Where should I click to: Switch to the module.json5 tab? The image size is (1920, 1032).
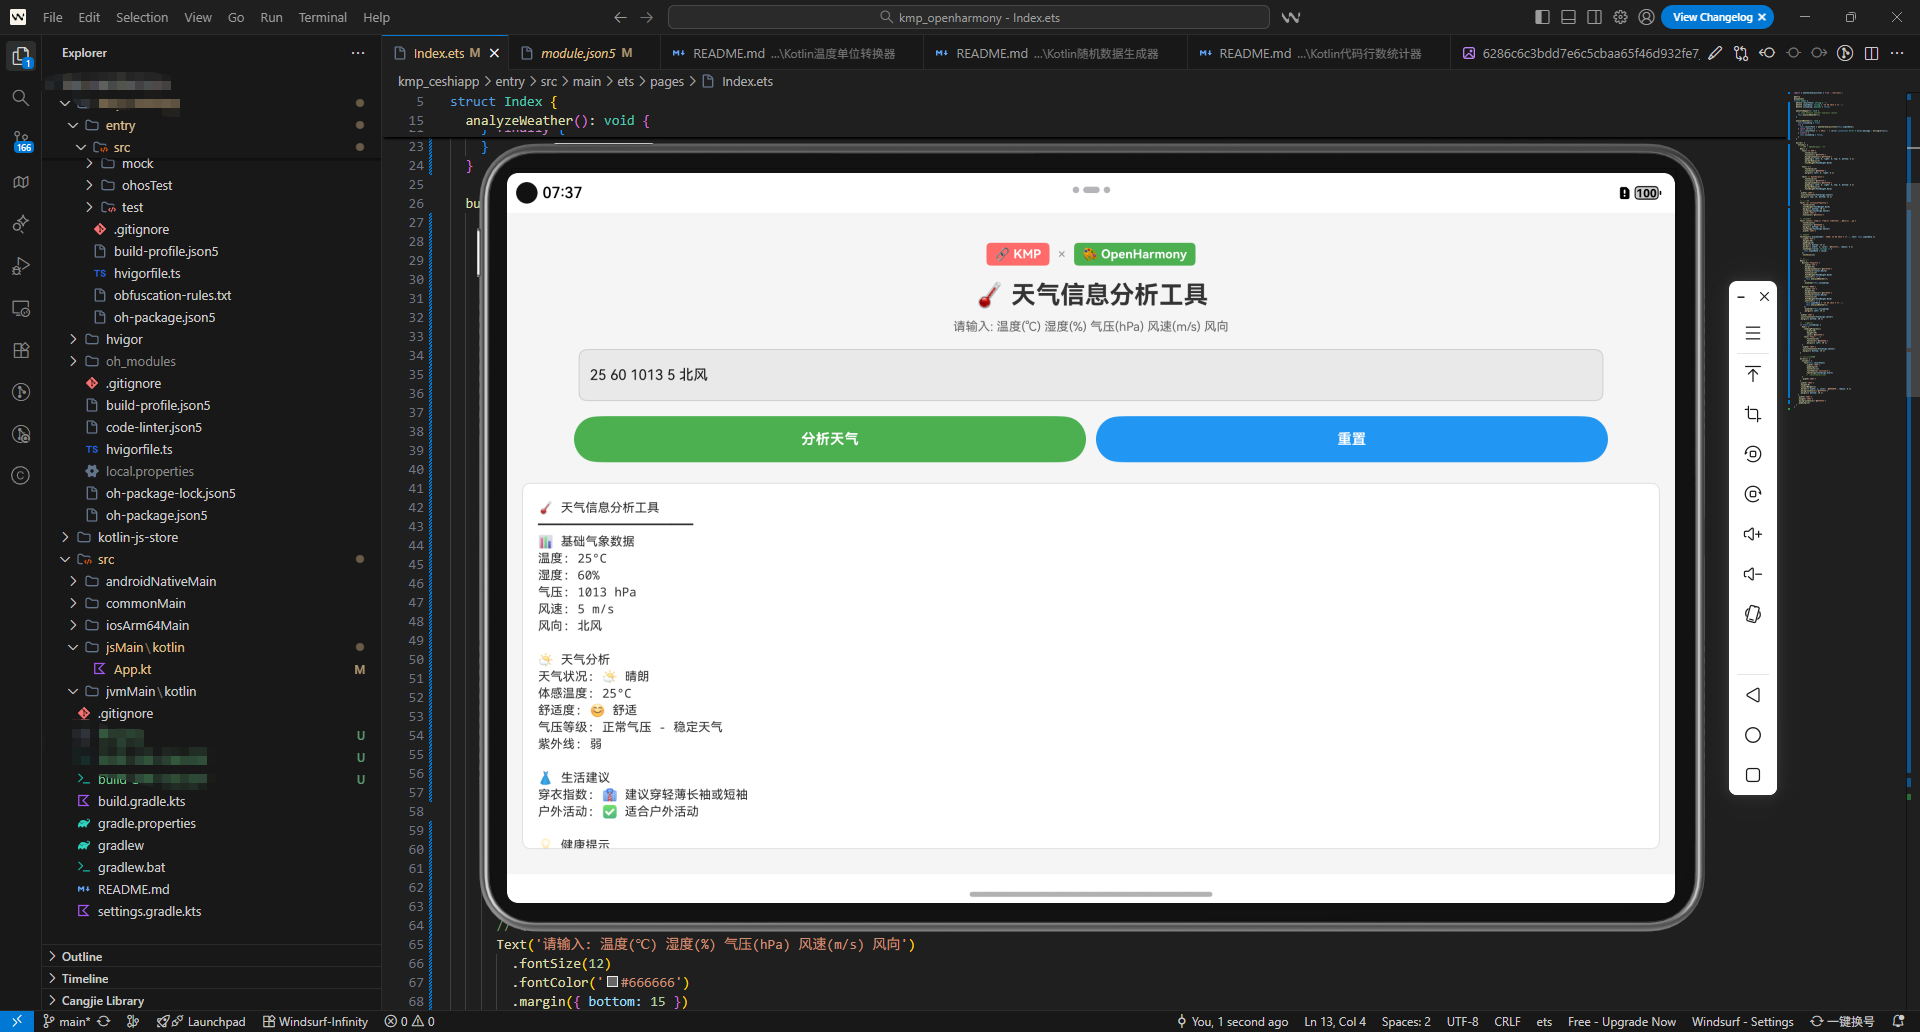coord(581,52)
